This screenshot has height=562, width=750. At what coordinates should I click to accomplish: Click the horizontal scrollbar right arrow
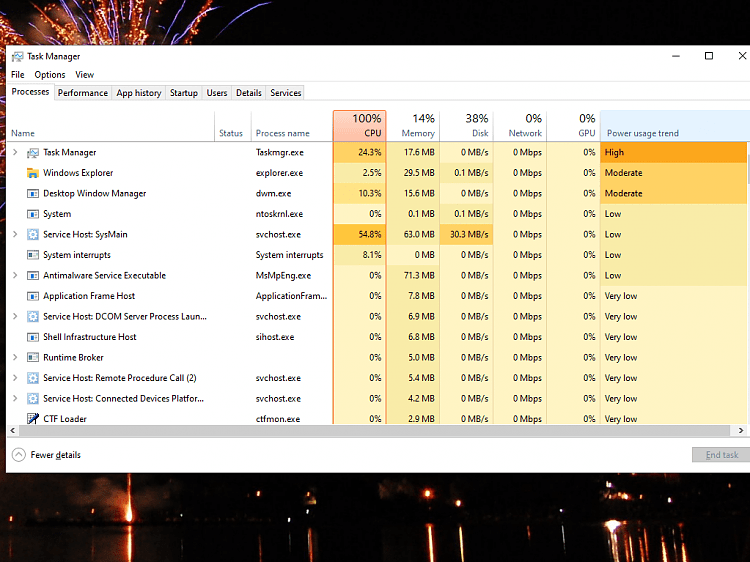click(741, 430)
